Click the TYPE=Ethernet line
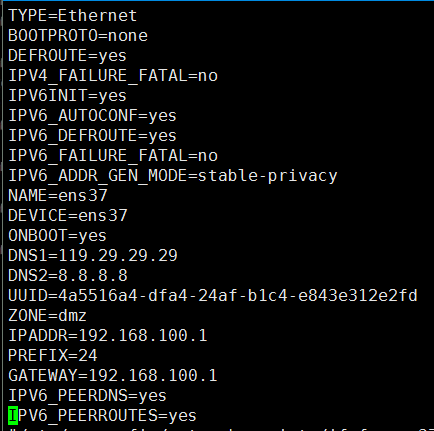This screenshot has width=434, height=431. pos(72,16)
